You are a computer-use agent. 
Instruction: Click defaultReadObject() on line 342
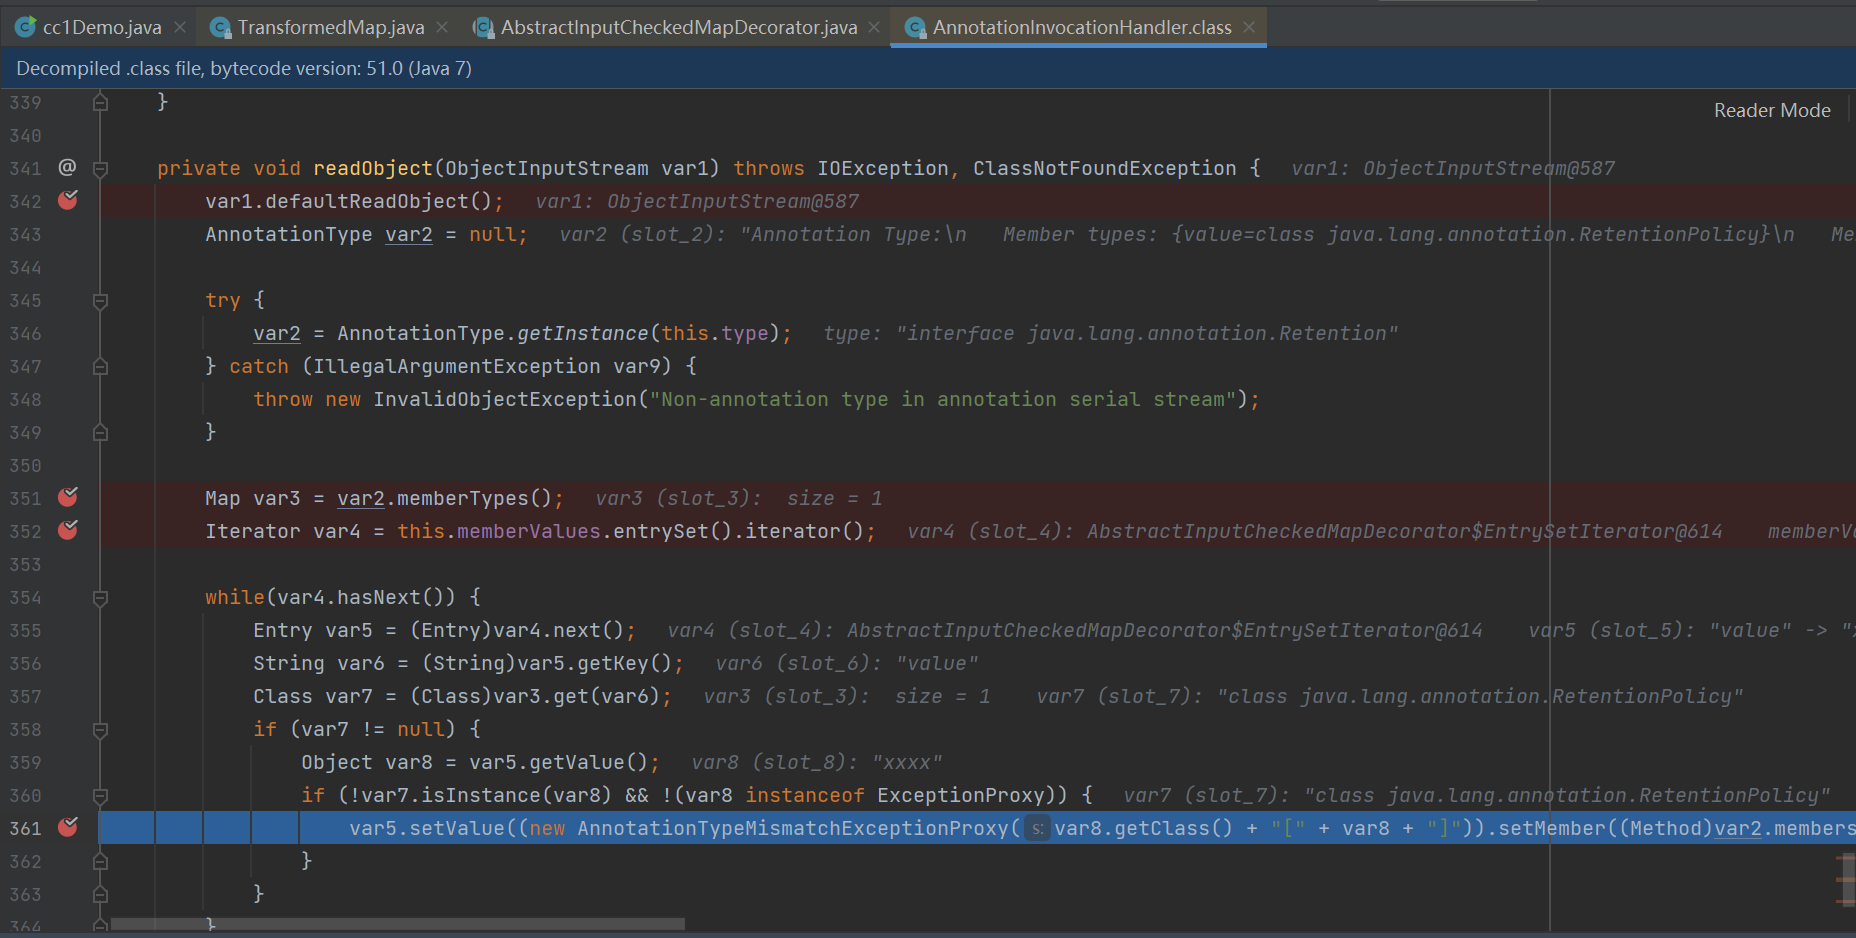pos(379,201)
